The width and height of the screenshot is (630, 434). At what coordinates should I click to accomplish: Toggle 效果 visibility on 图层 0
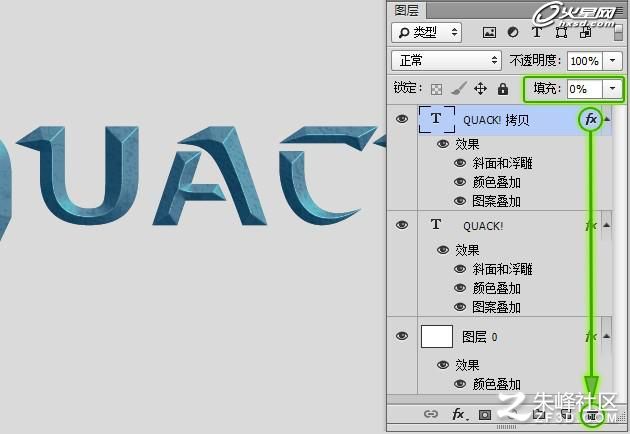coord(443,365)
